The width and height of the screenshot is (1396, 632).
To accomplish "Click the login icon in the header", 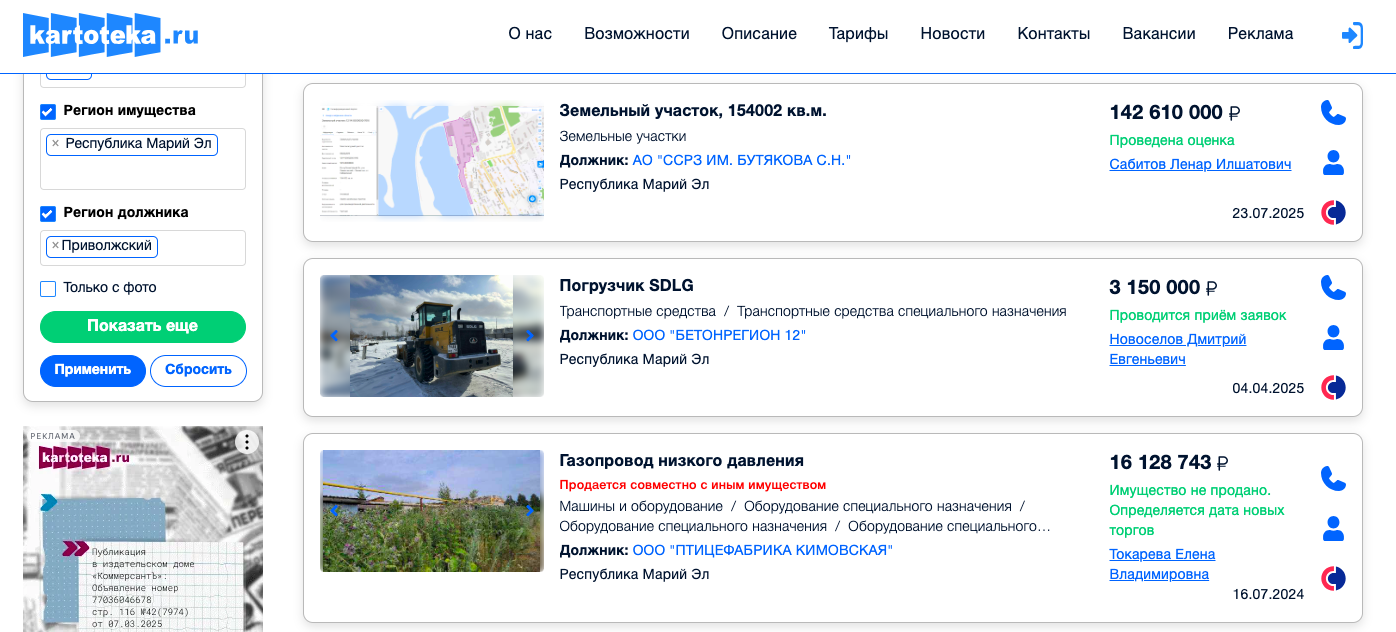I will 1351,35.
